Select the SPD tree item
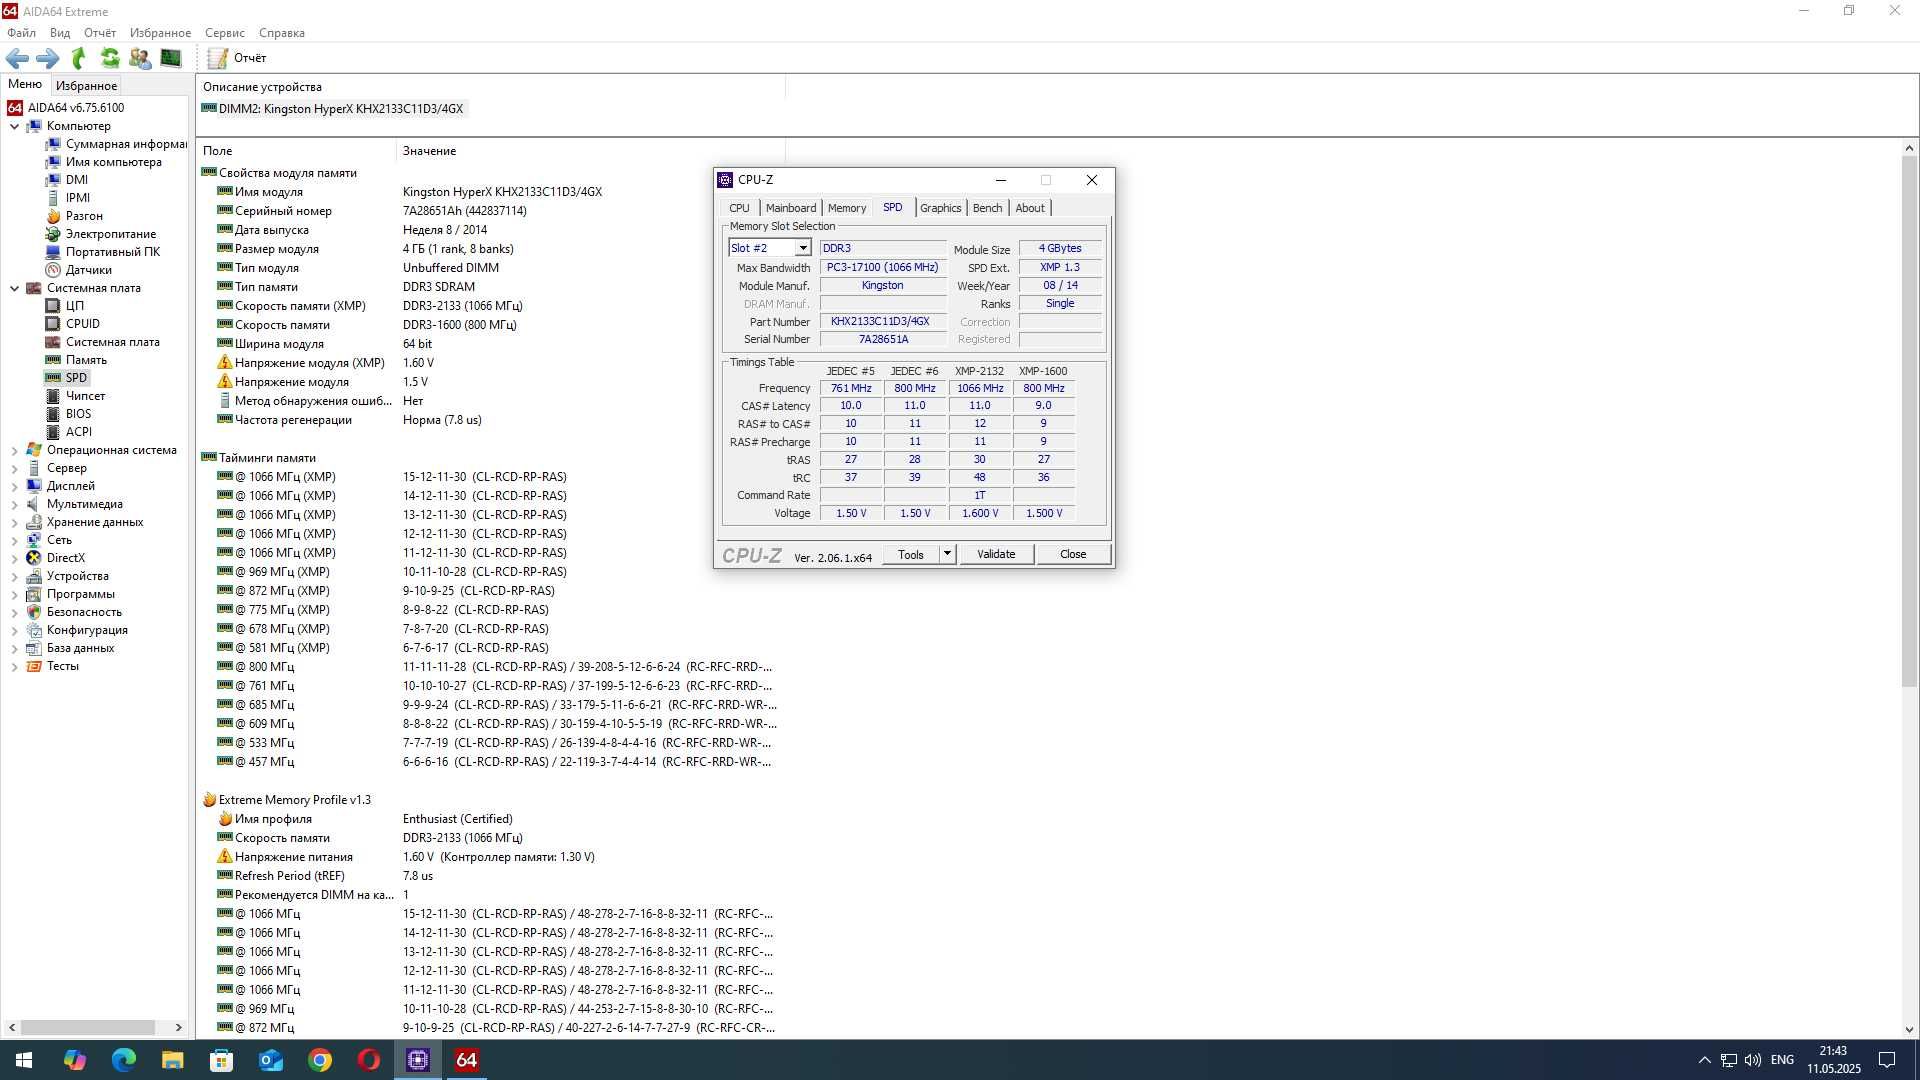Screen dimensions: 1920x1080 (x=76, y=378)
